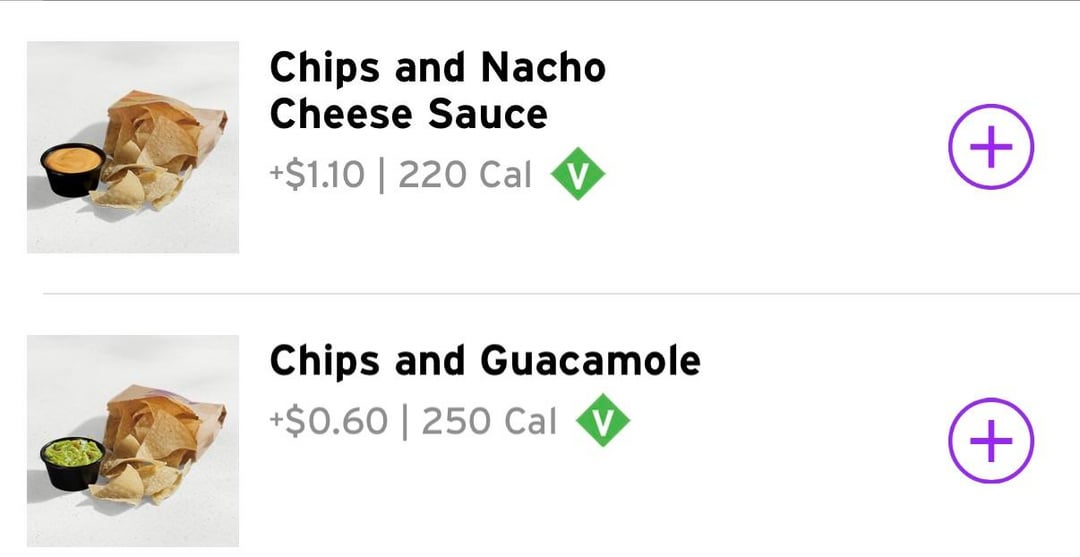
Task: Open the Chips and Nacho Cheese Sauce photo
Action: pos(133,147)
